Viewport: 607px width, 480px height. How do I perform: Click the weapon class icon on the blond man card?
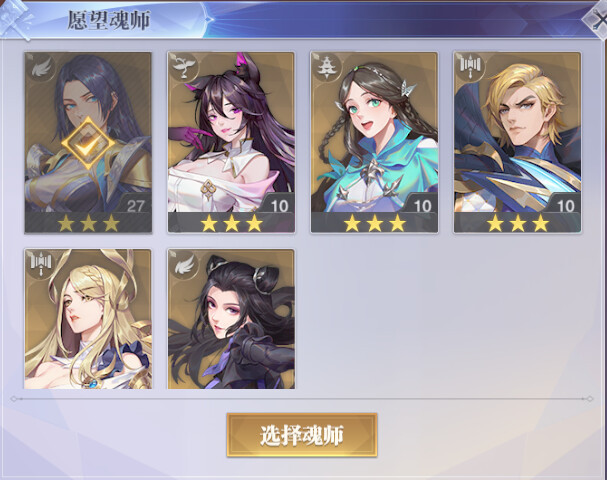(470, 67)
